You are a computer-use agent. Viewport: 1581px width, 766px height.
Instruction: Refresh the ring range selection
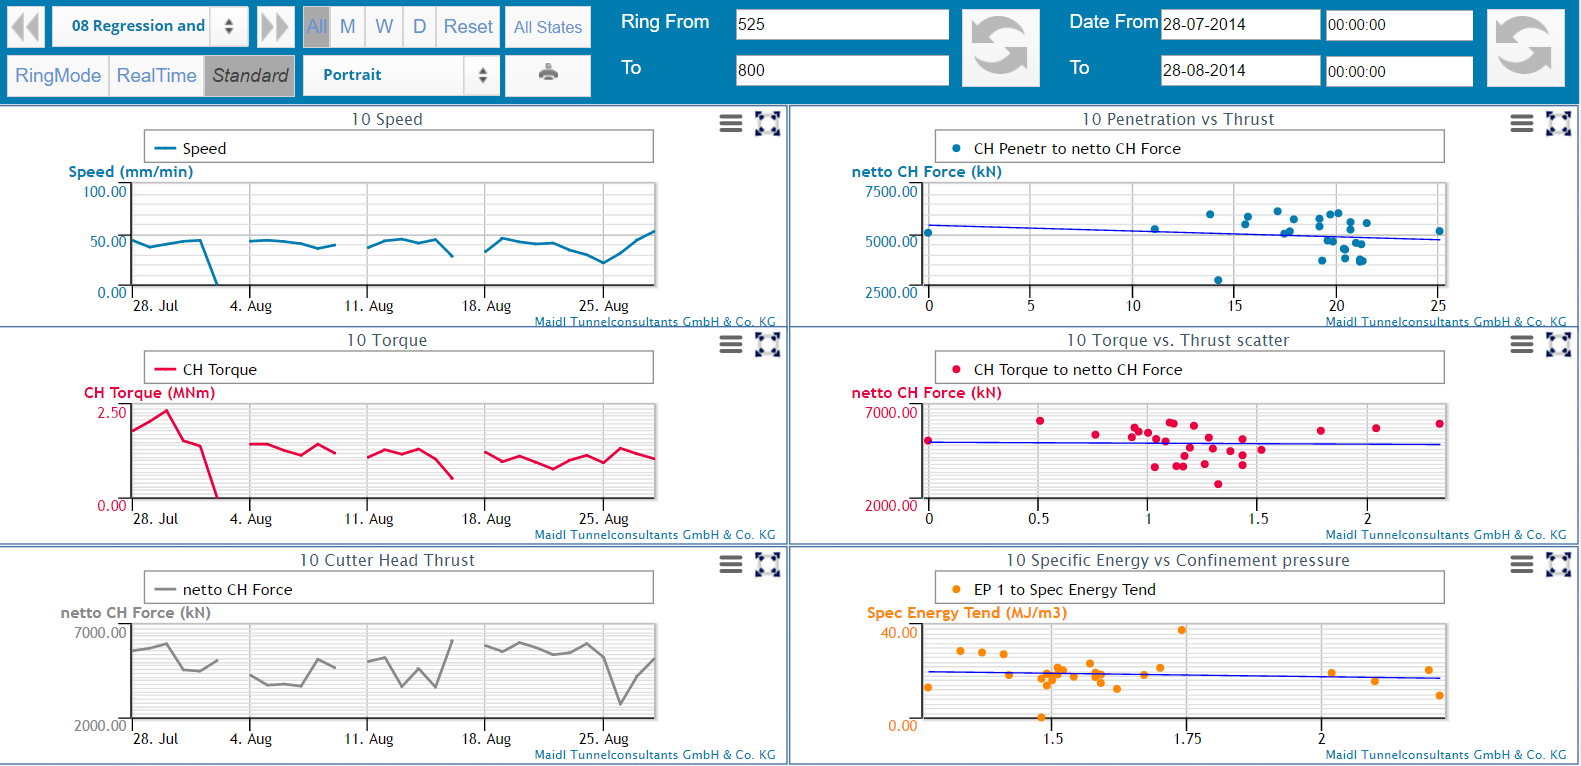(1000, 47)
